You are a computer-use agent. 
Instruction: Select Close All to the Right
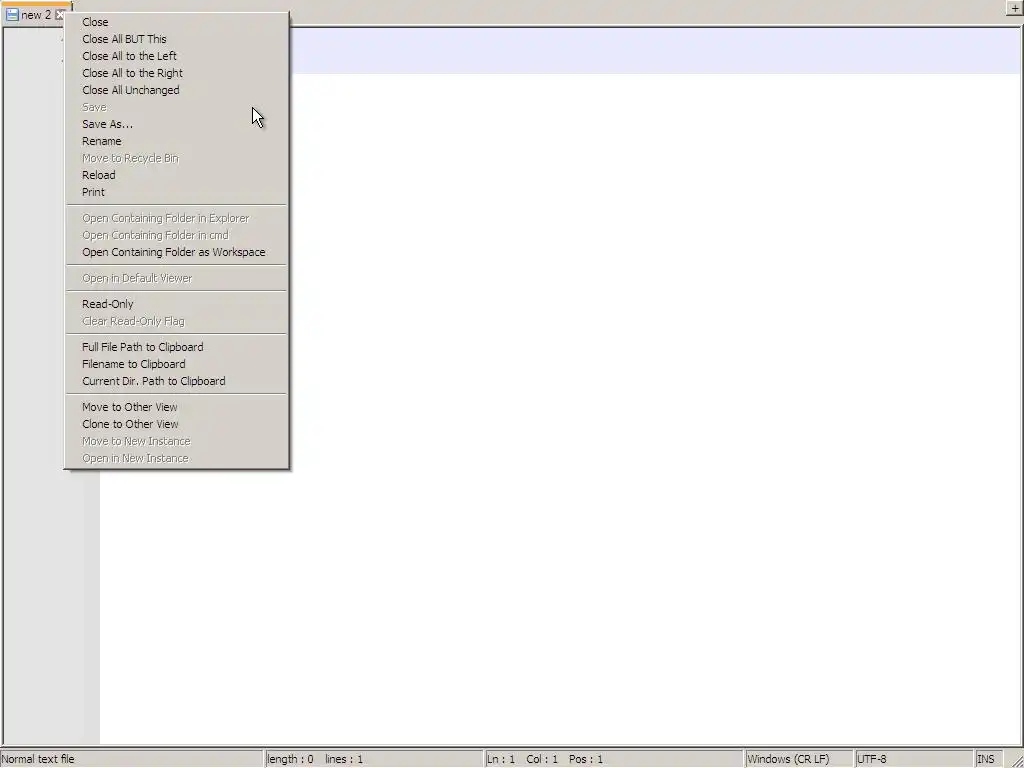pyautogui.click(x=177, y=73)
